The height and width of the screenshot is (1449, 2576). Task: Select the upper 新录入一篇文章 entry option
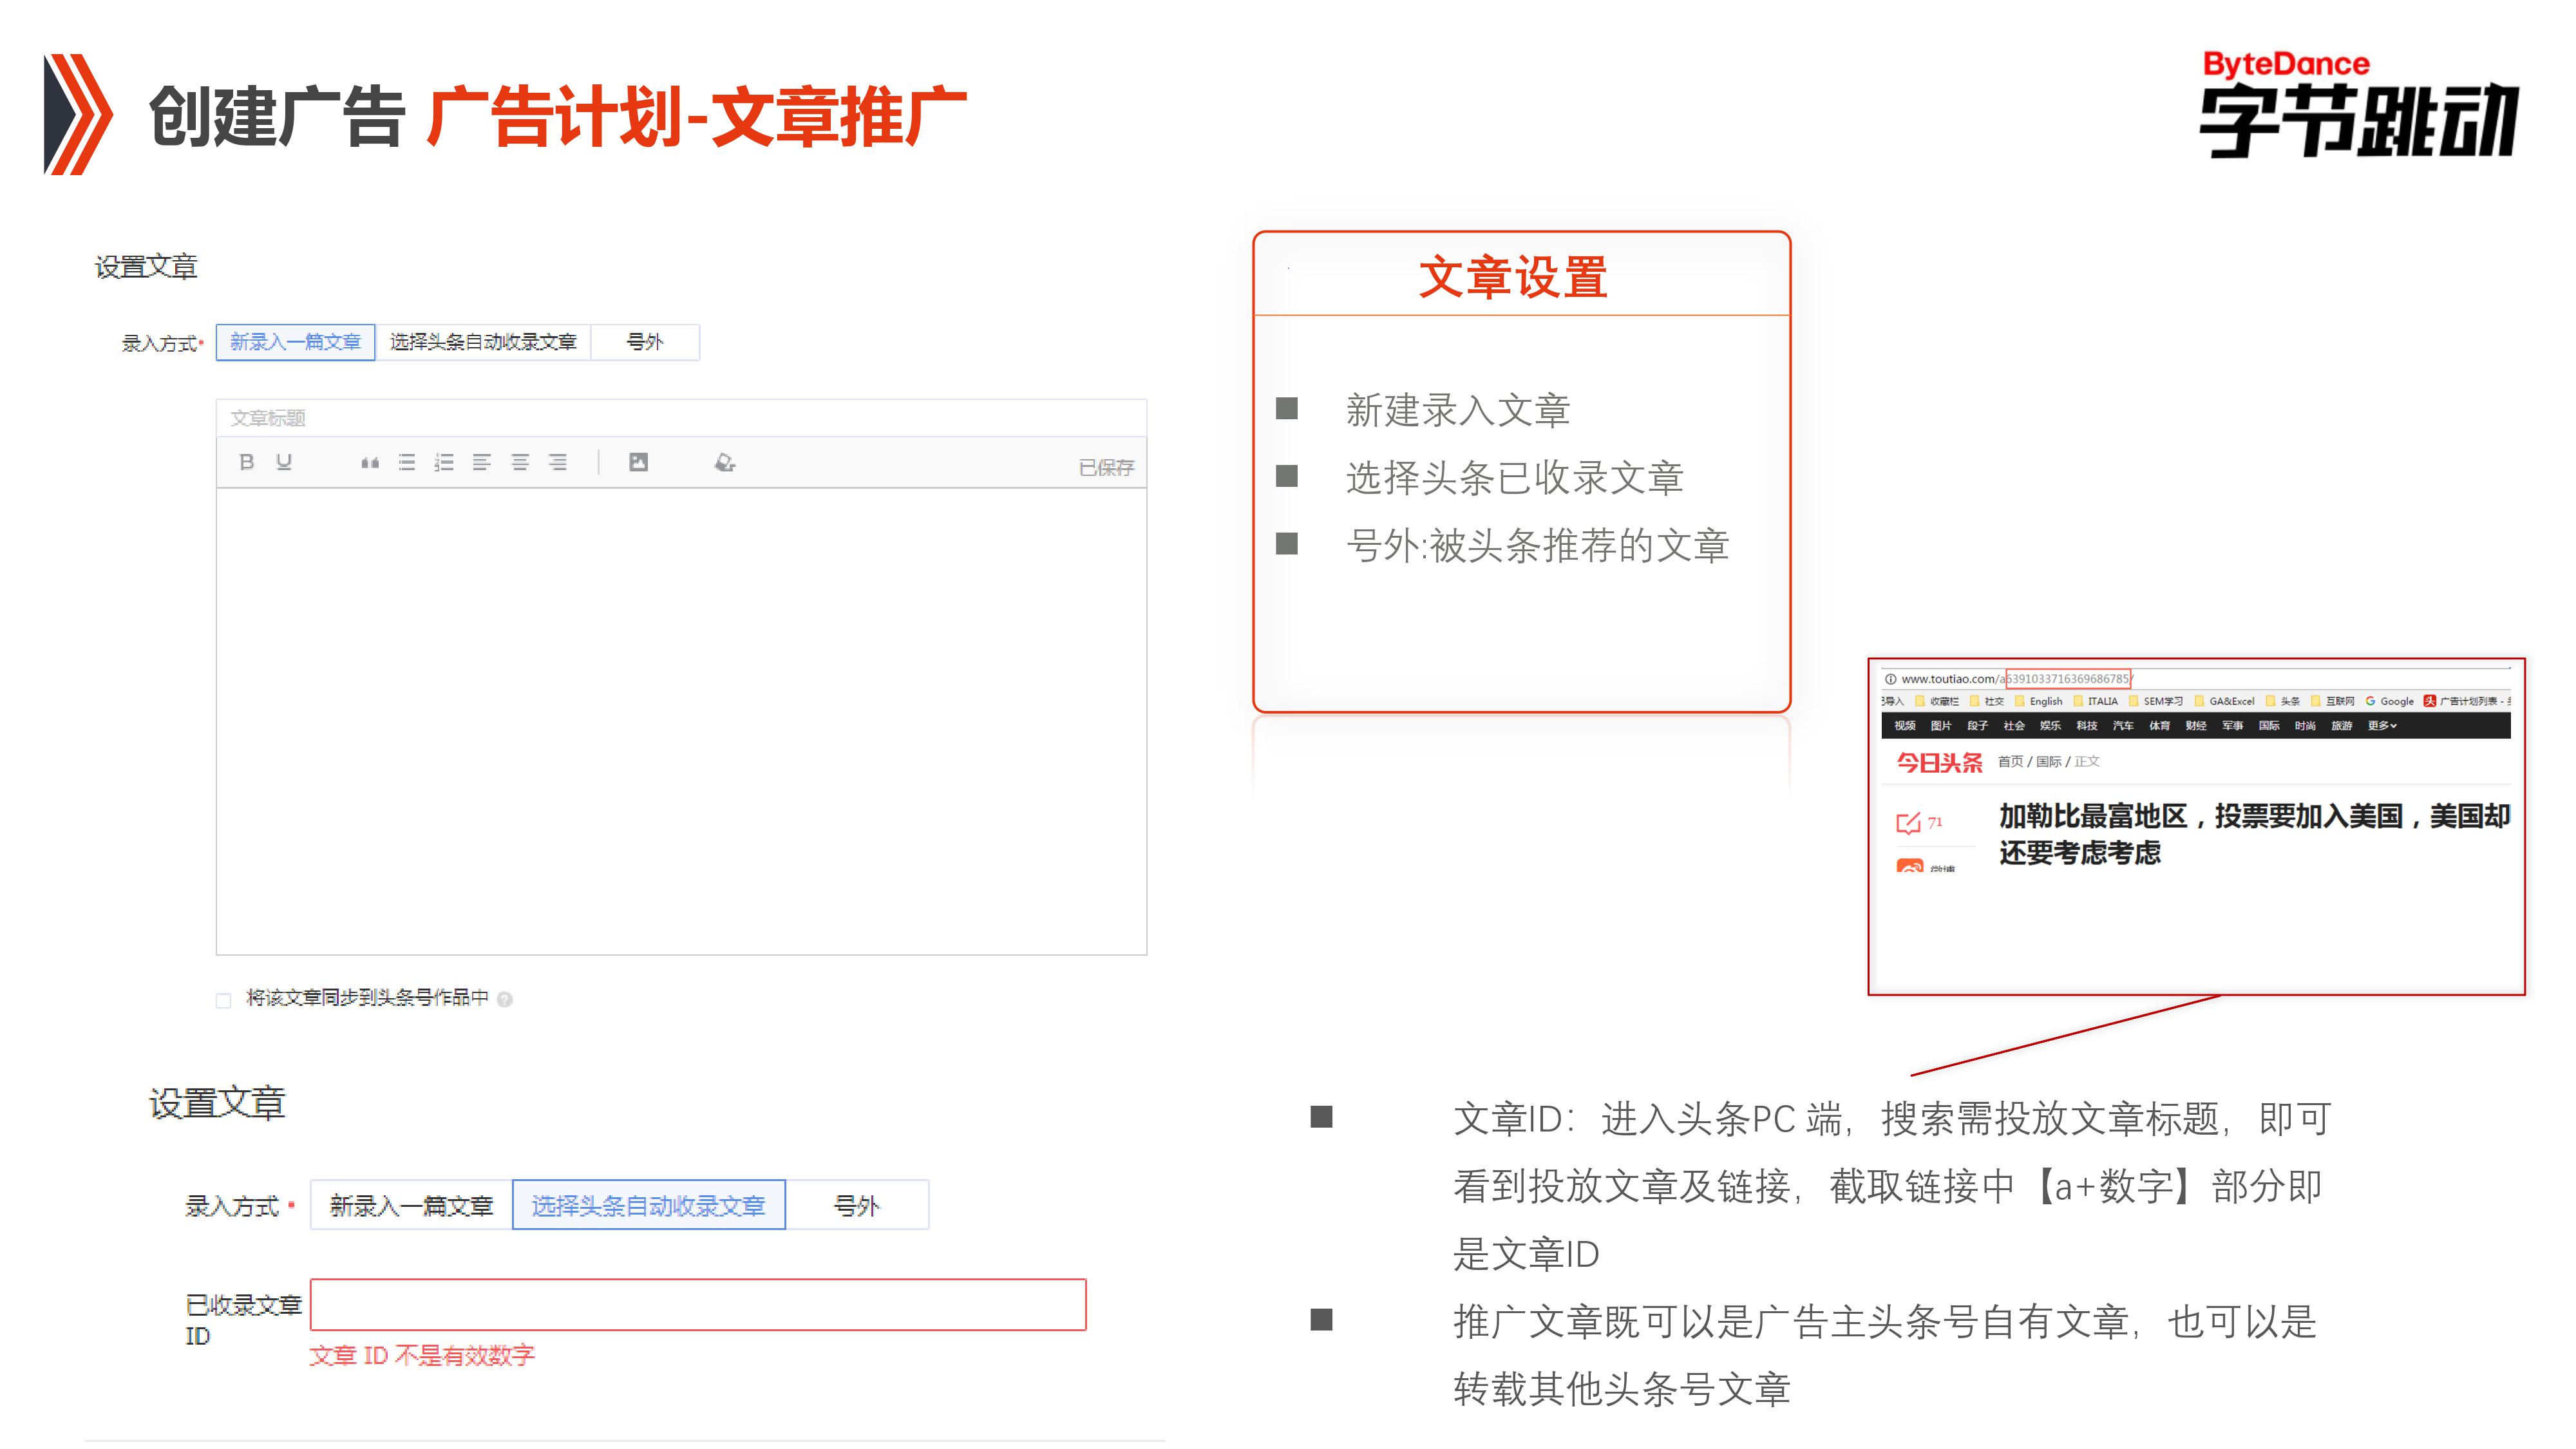click(x=295, y=343)
